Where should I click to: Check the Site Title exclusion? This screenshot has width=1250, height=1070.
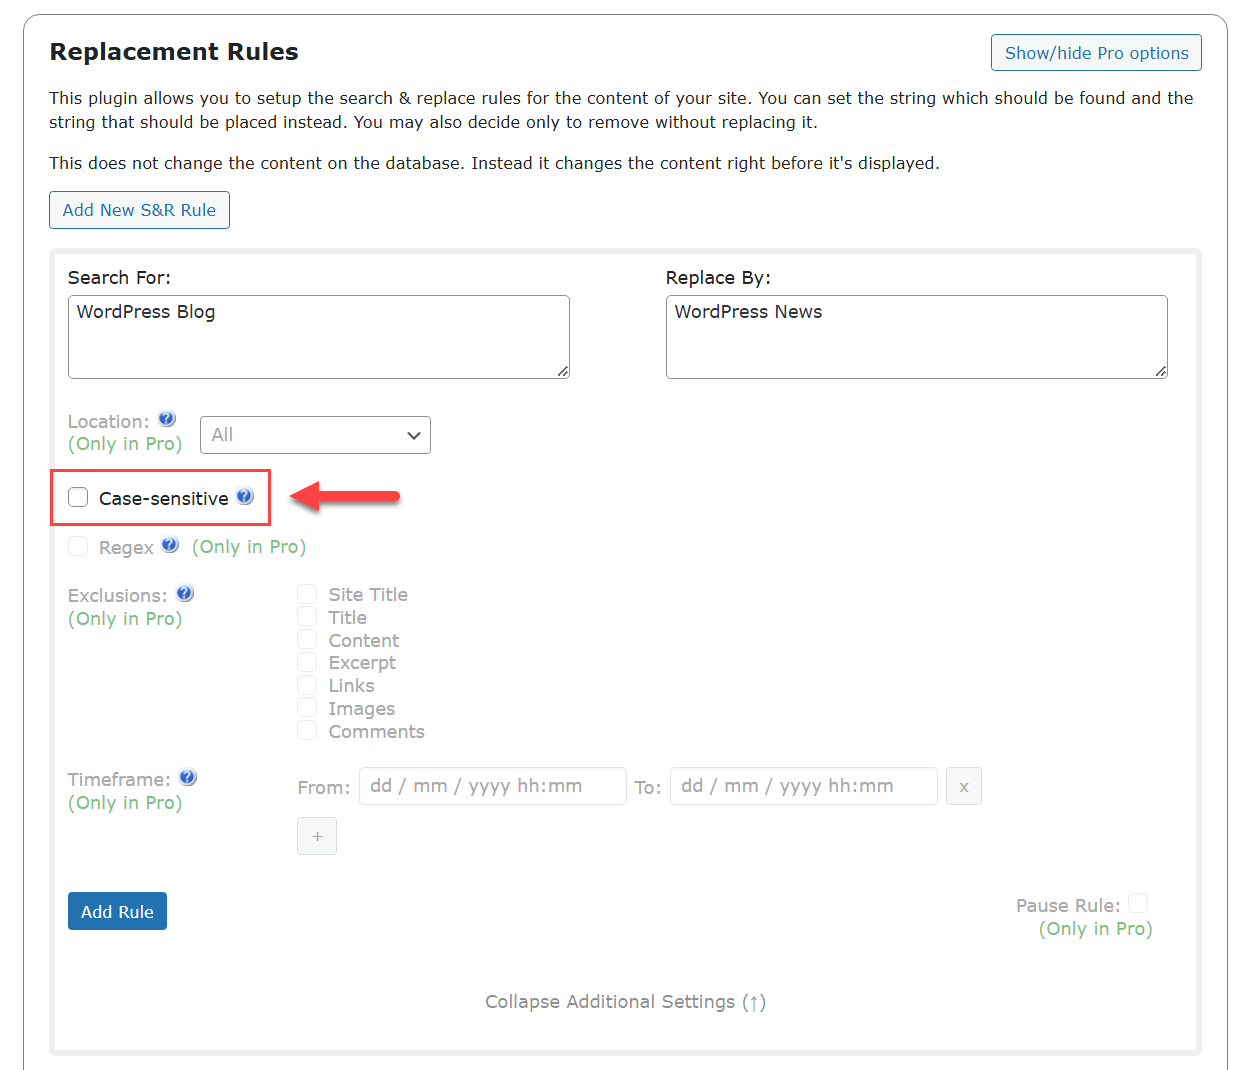307,594
